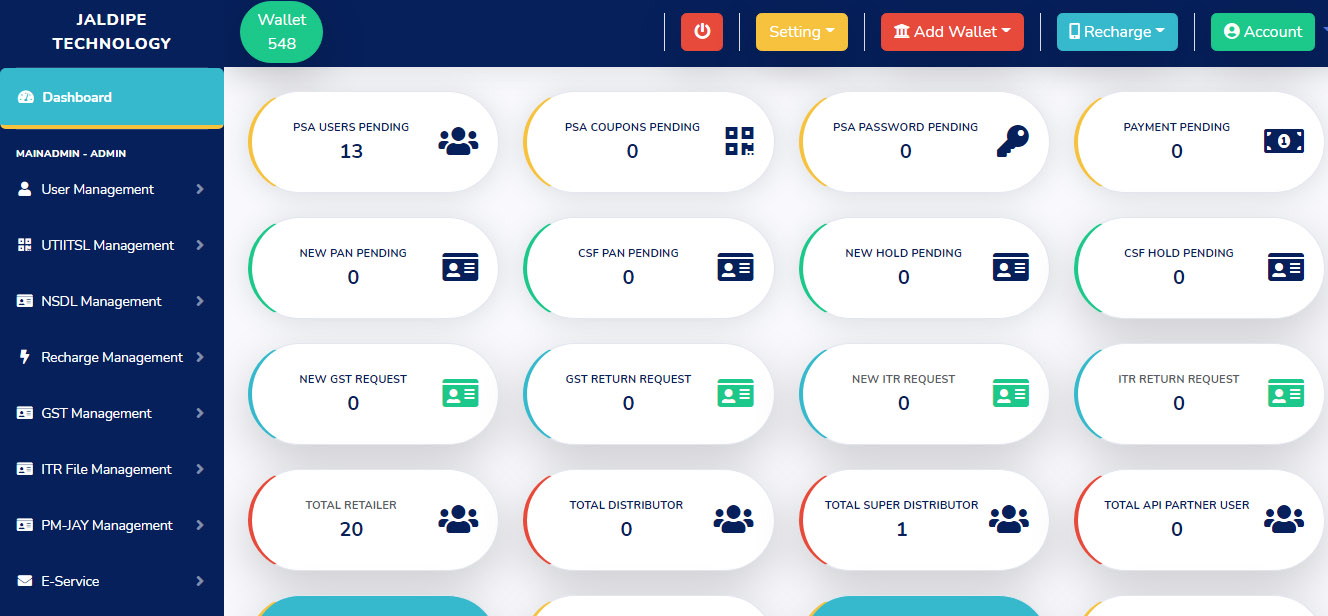Click the GST Return Request green card icon
The width and height of the screenshot is (1328, 616).
(x=735, y=393)
